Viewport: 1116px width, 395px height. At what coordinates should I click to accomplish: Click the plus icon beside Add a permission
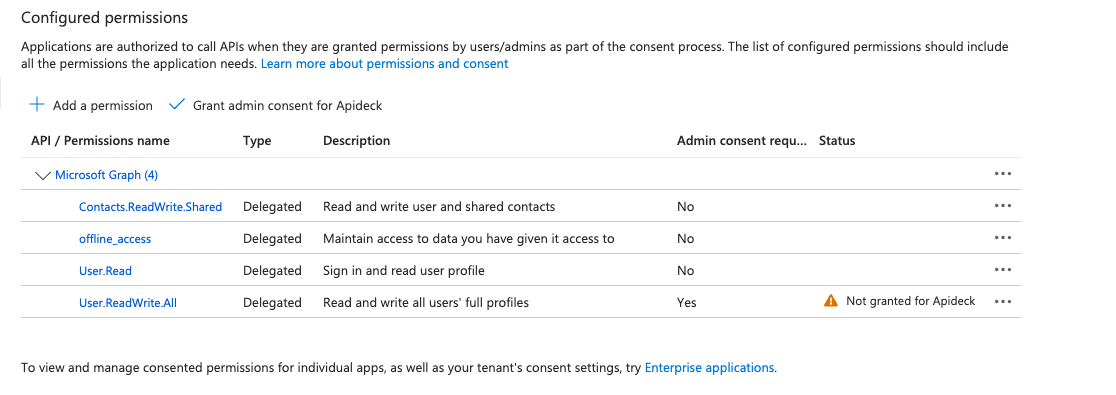coord(36,105)
